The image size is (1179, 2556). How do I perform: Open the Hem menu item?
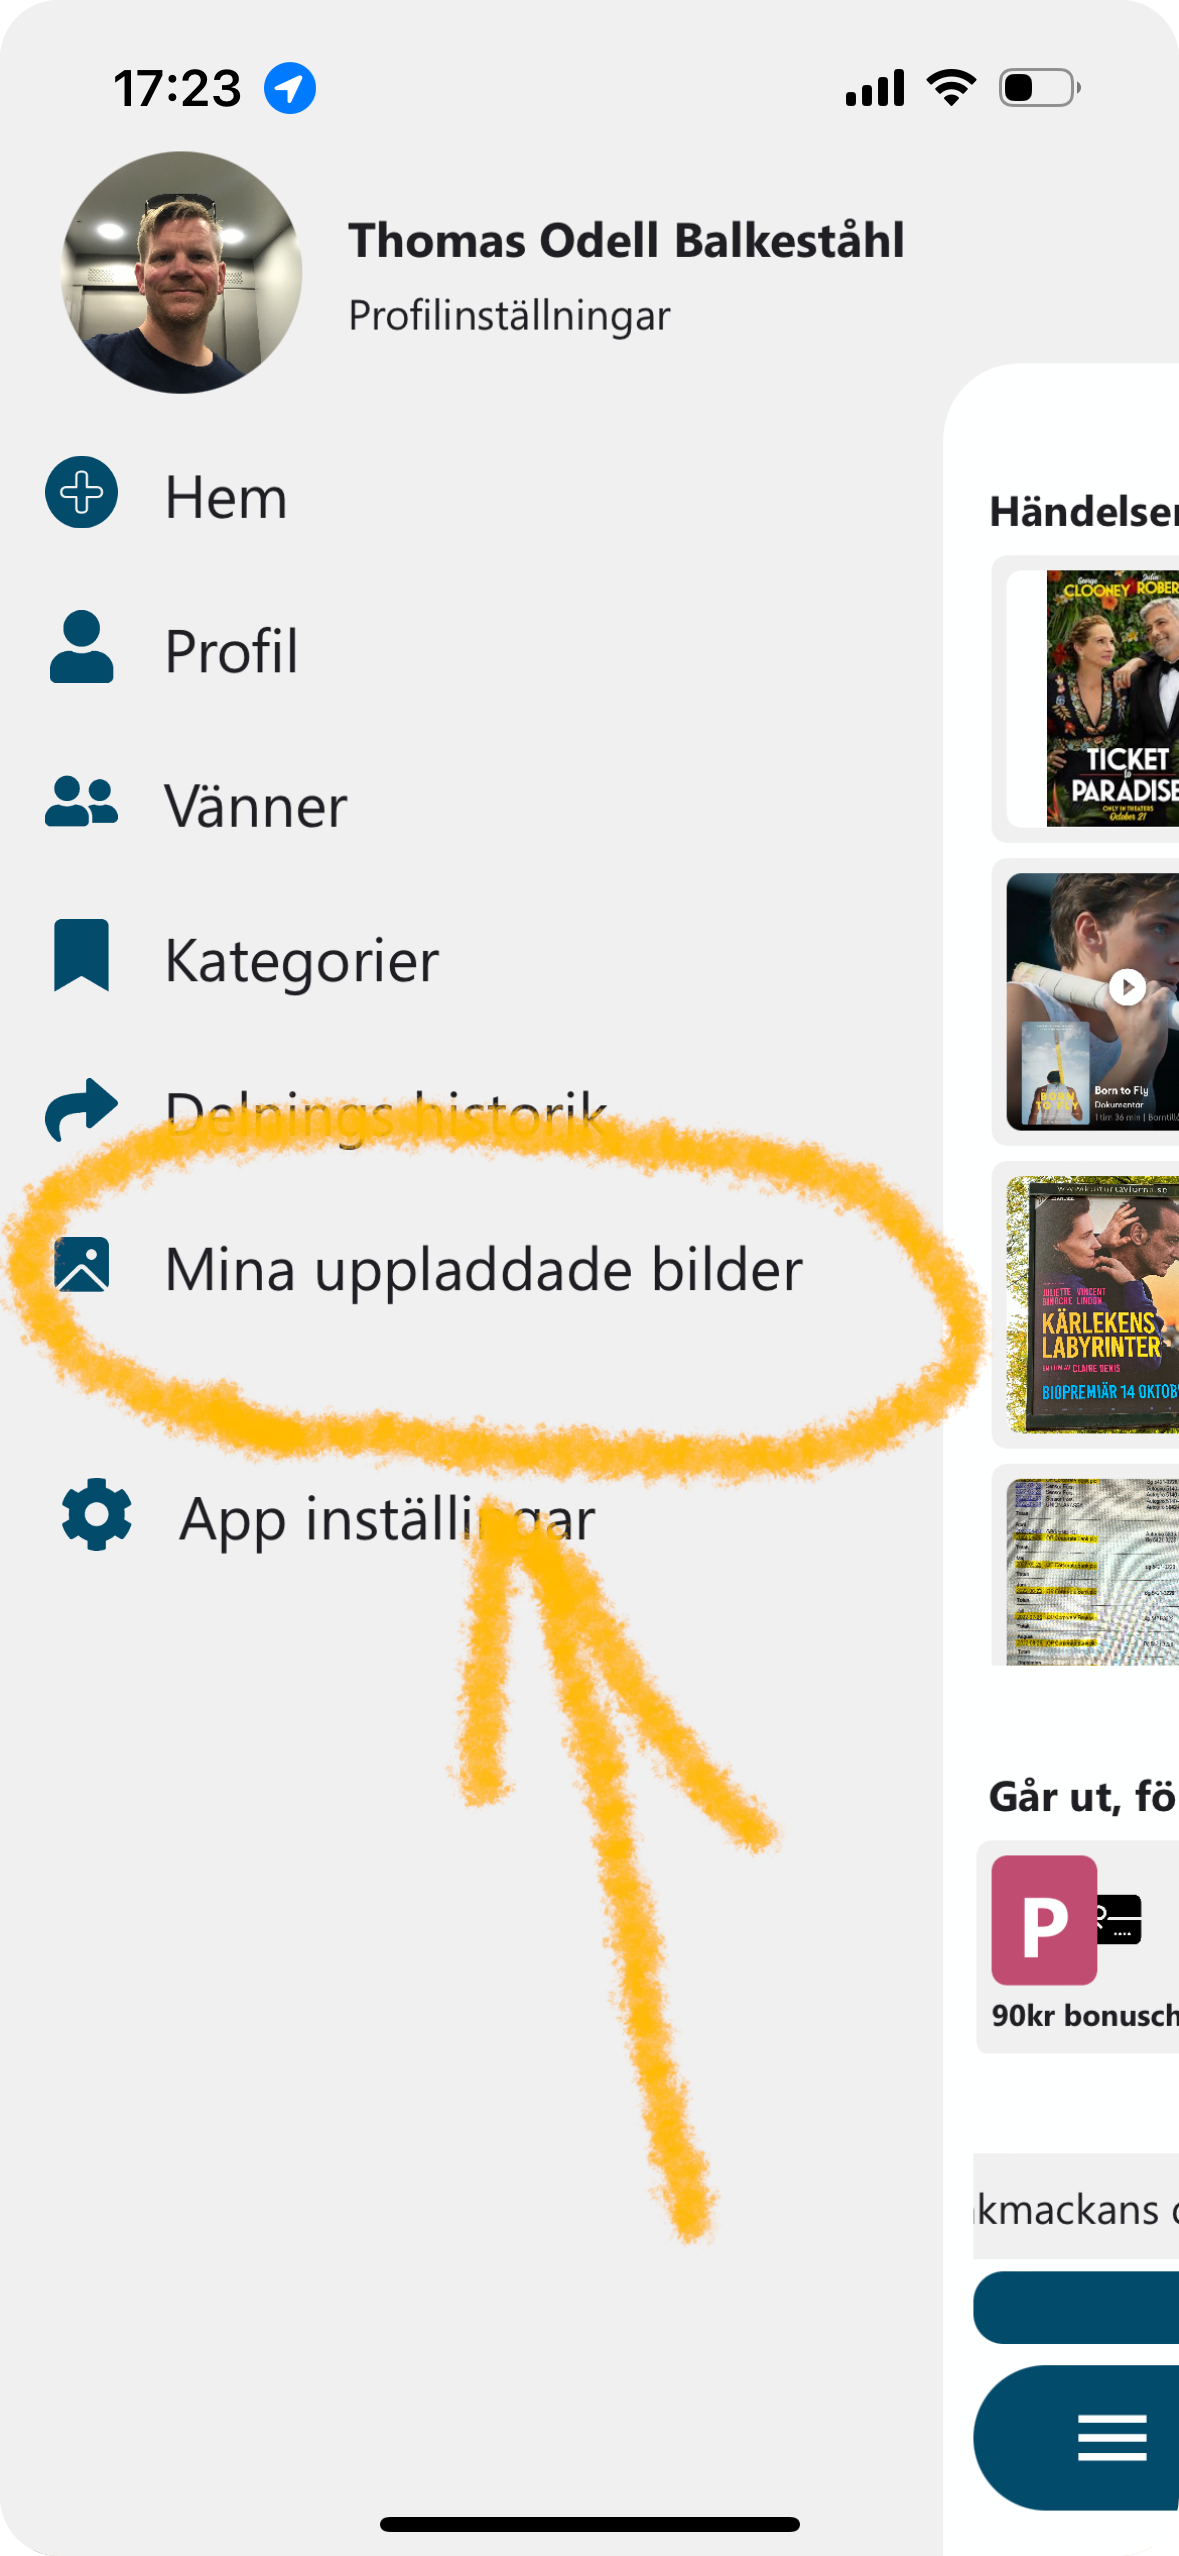226,497
